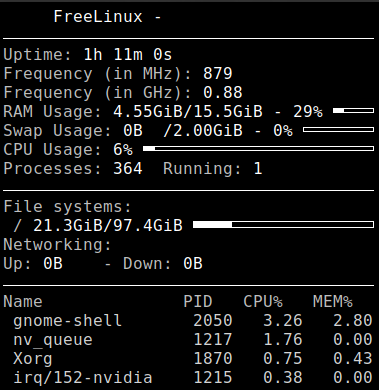Click the Networking heading
The height and width of the screenshot is (390, 379).
click(57, 245)
